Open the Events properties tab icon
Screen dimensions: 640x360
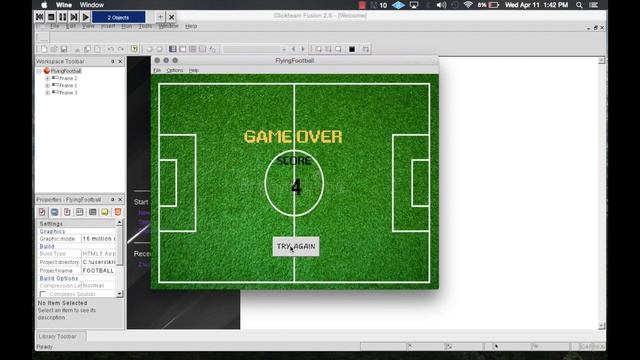[x=93, y=212]
